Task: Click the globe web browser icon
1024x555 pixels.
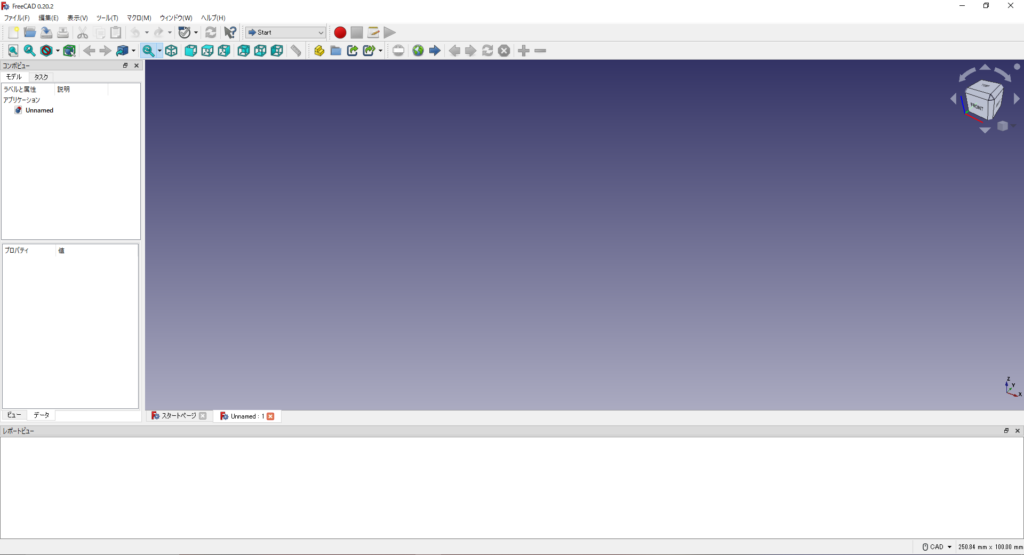Action: click(418, 50)
